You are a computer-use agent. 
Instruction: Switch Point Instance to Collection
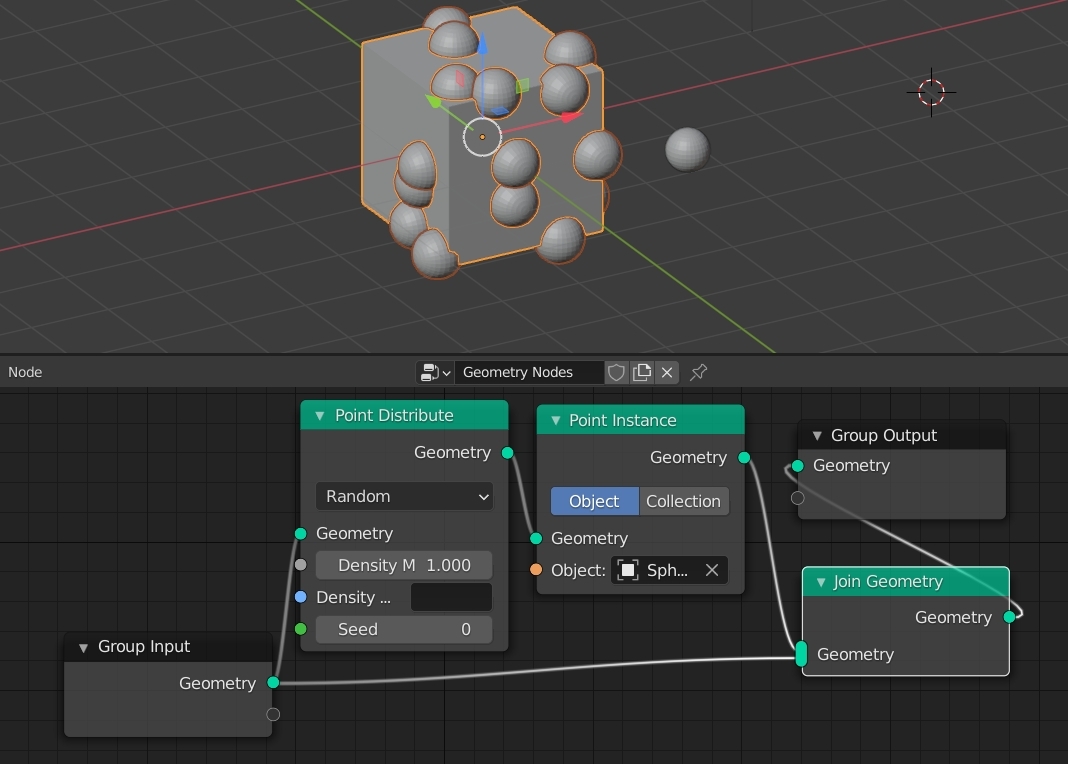(x=683, y=501)
